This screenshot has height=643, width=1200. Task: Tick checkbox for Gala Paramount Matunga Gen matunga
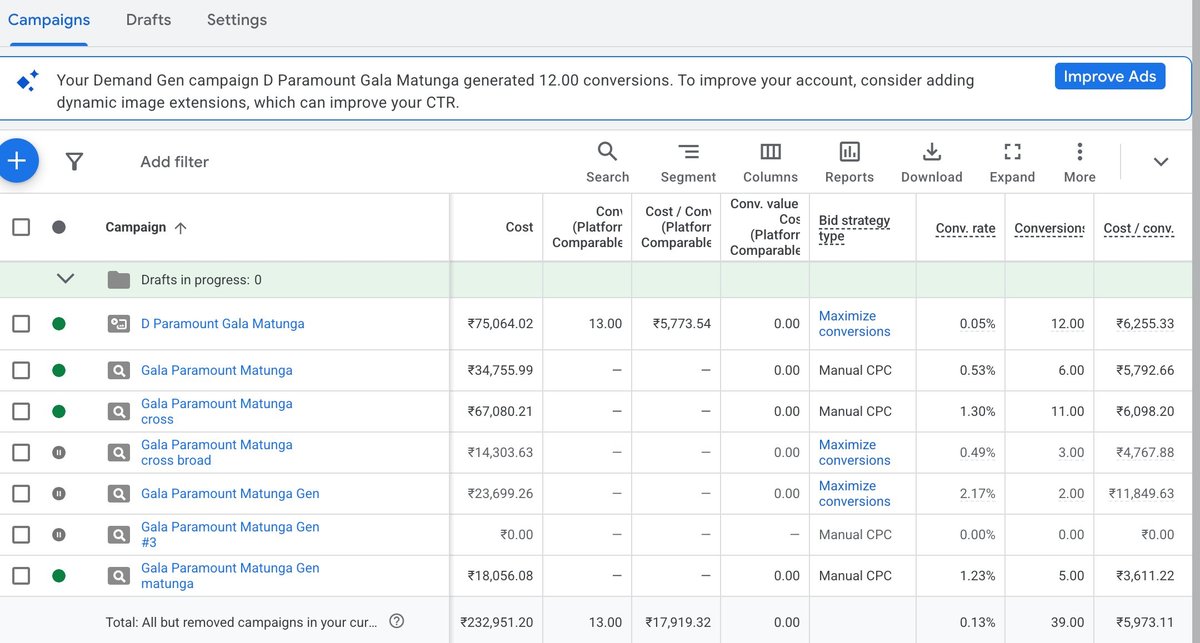pyautogui.click(x=21, y=575)
